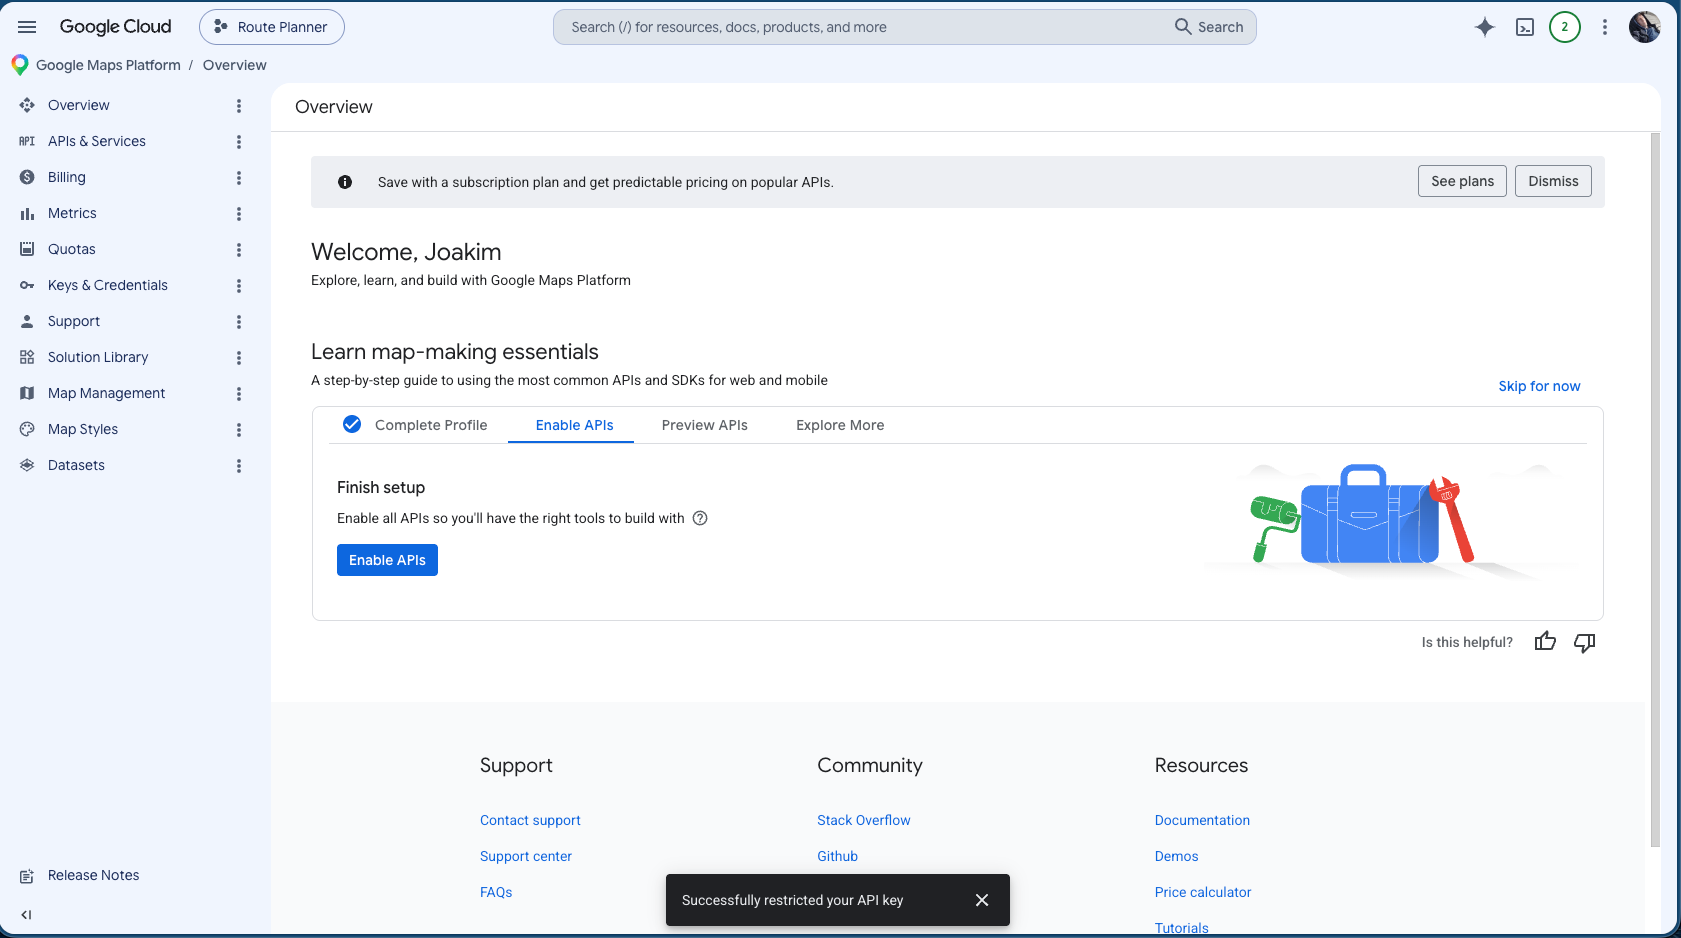The height and width of the screenshot is (938, 1681).
Task: Dismiss the subscription plan banner
Action: [x=1553, y=181]
